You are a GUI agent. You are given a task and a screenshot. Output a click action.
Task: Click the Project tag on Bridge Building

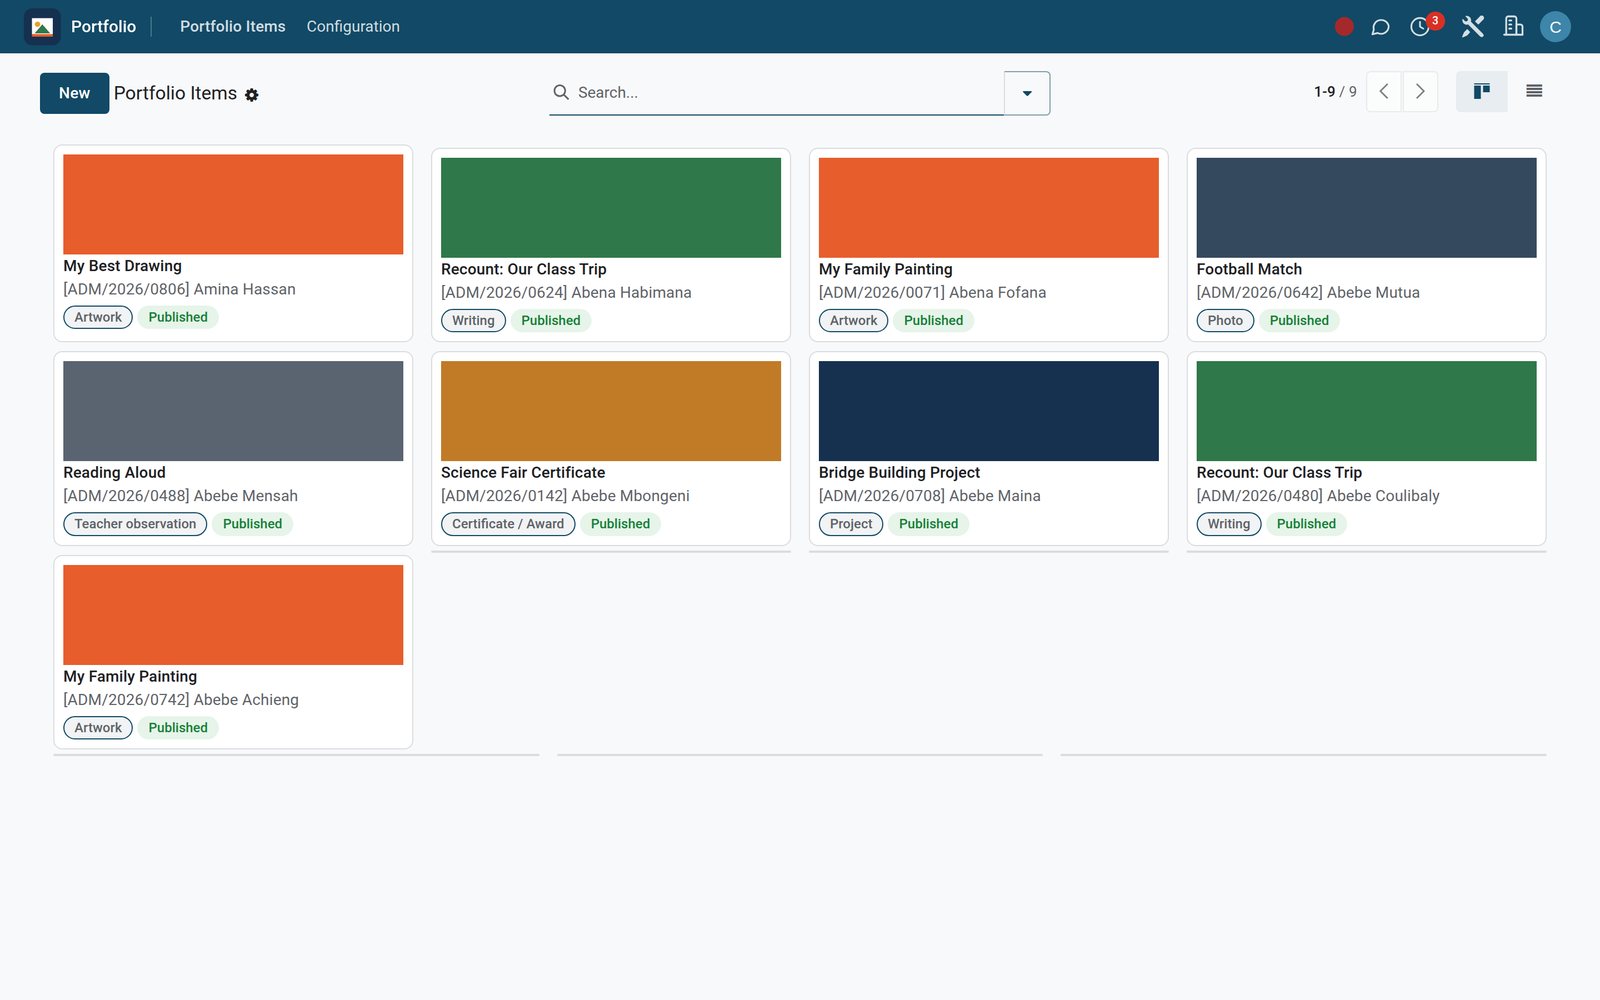pyautogui.click(x=851, y=524)
